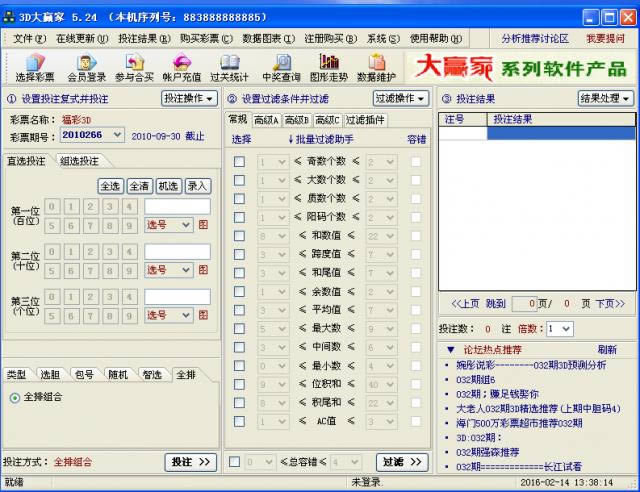
Task: Open the 投注操作 dropdown
Action: [x=189, y=99]
